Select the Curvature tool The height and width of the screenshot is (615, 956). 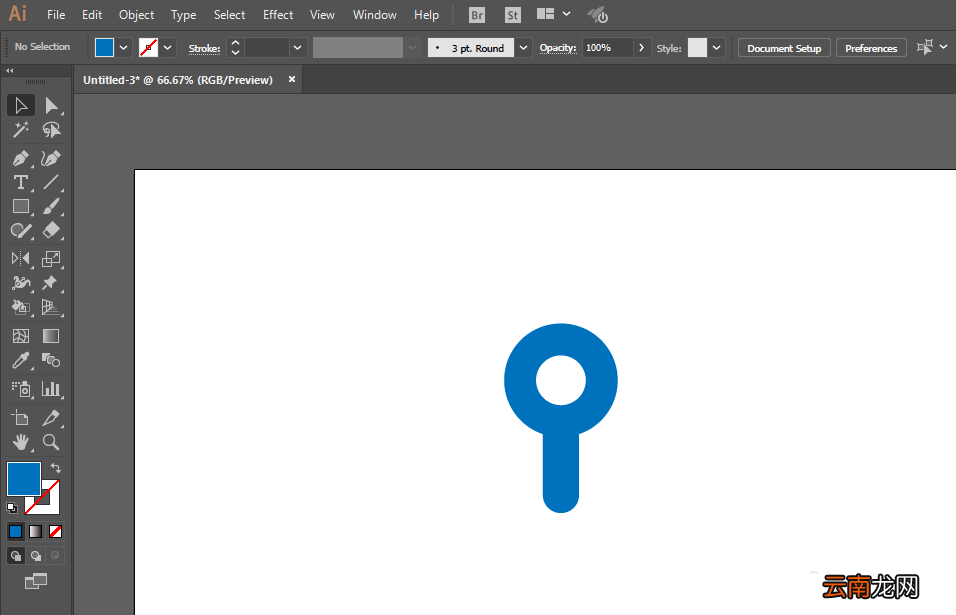coord(51,158)
